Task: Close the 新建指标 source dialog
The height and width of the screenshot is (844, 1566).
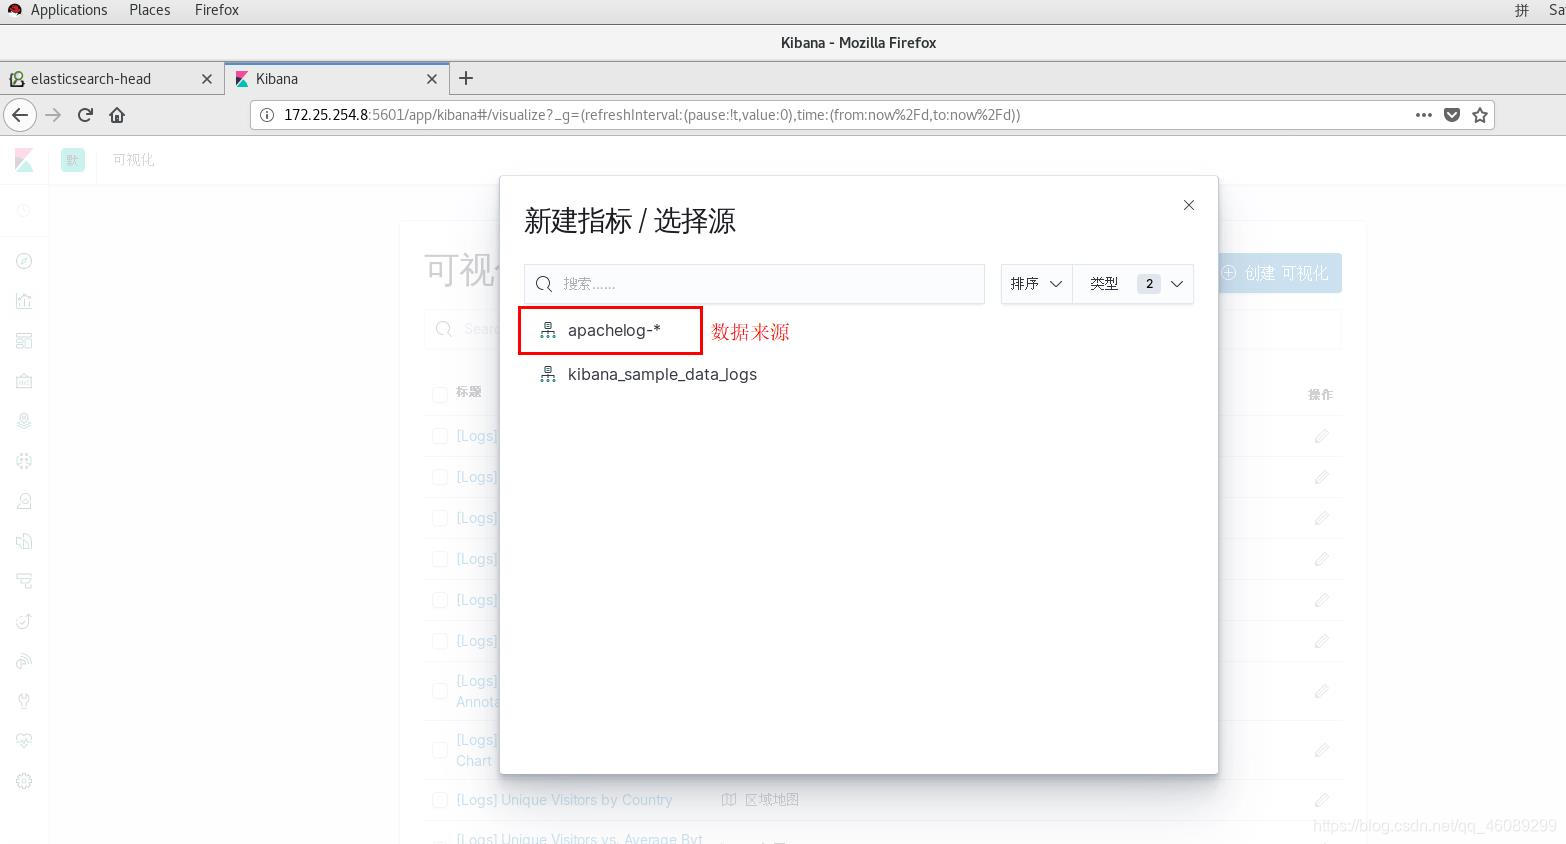Action: tap(1189, 205)
